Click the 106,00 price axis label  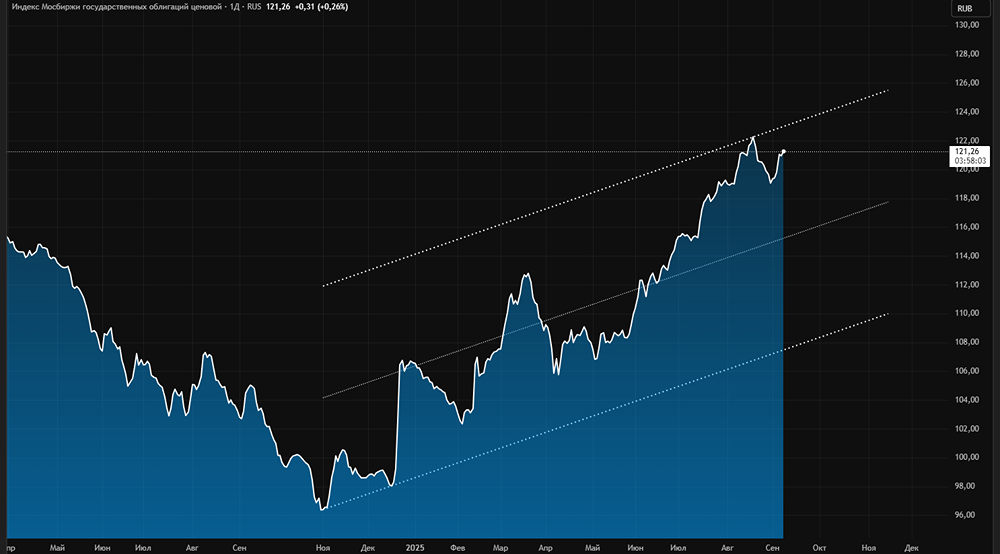tap(967, 370)
